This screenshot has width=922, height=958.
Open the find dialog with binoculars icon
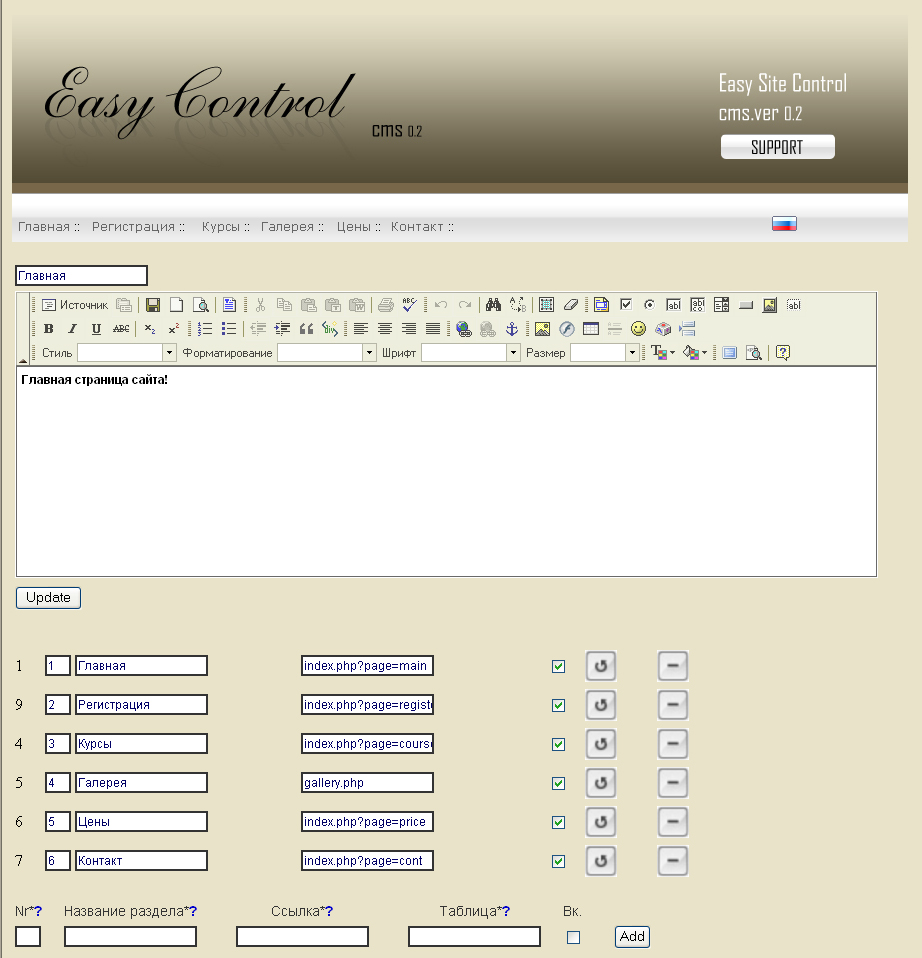click(491, 305)
